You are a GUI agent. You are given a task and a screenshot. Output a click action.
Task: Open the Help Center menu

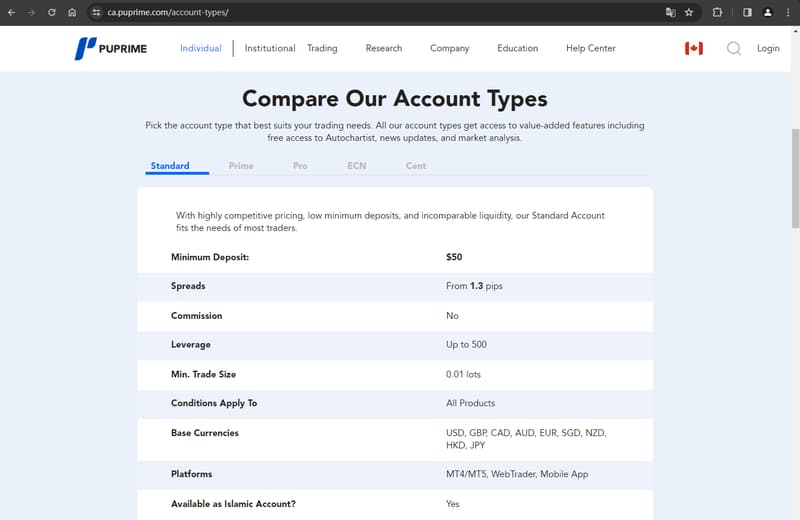tap(590, 48)
